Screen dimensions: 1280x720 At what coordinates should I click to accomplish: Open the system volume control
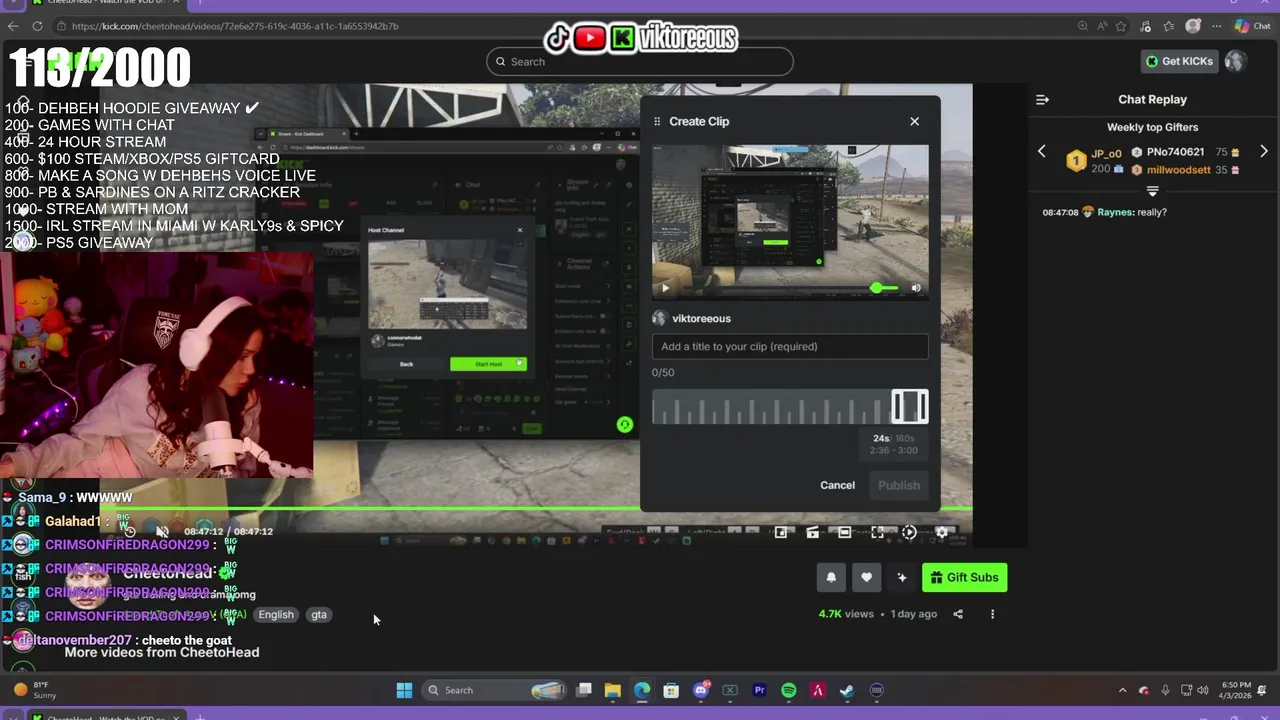[x=1203, y=690]
